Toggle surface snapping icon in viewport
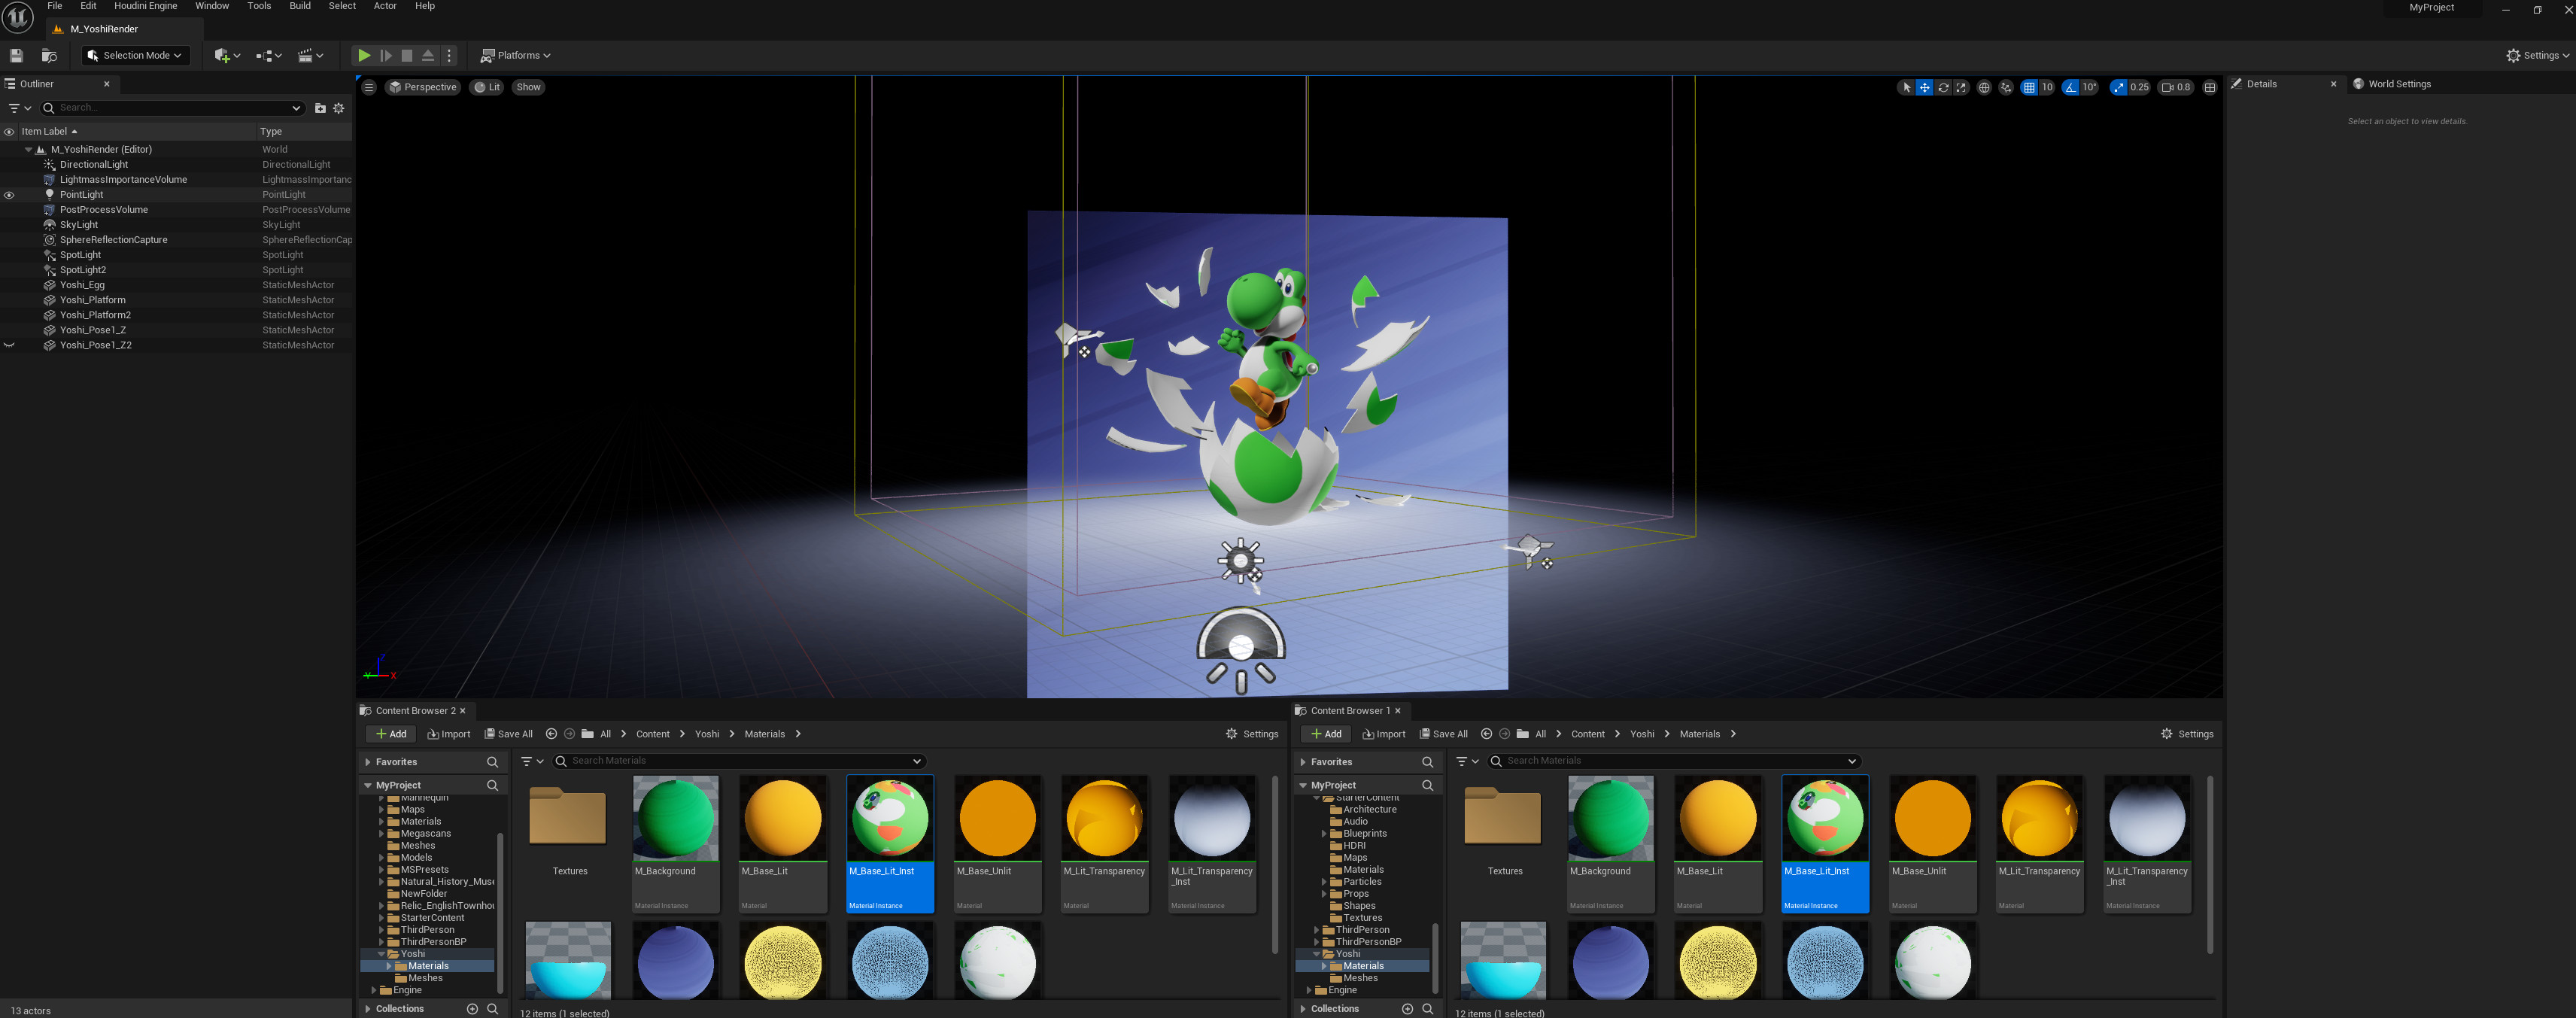Image resolution: width=2576 pixels, height=1018 pixels. point(2006,87)
